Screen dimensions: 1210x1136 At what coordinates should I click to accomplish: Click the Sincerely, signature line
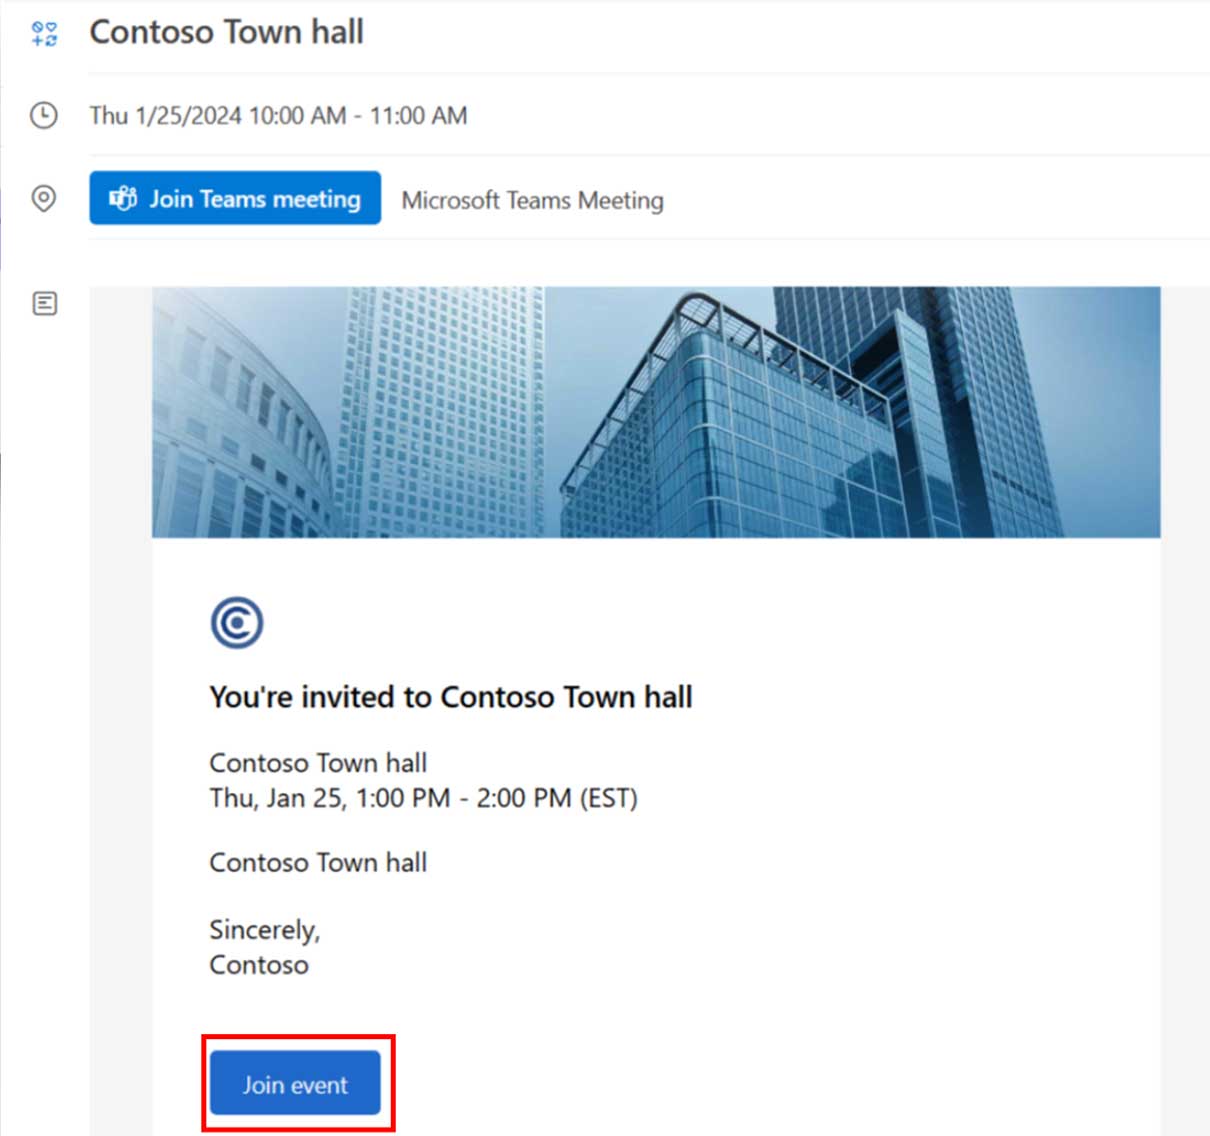coord(264,930)
